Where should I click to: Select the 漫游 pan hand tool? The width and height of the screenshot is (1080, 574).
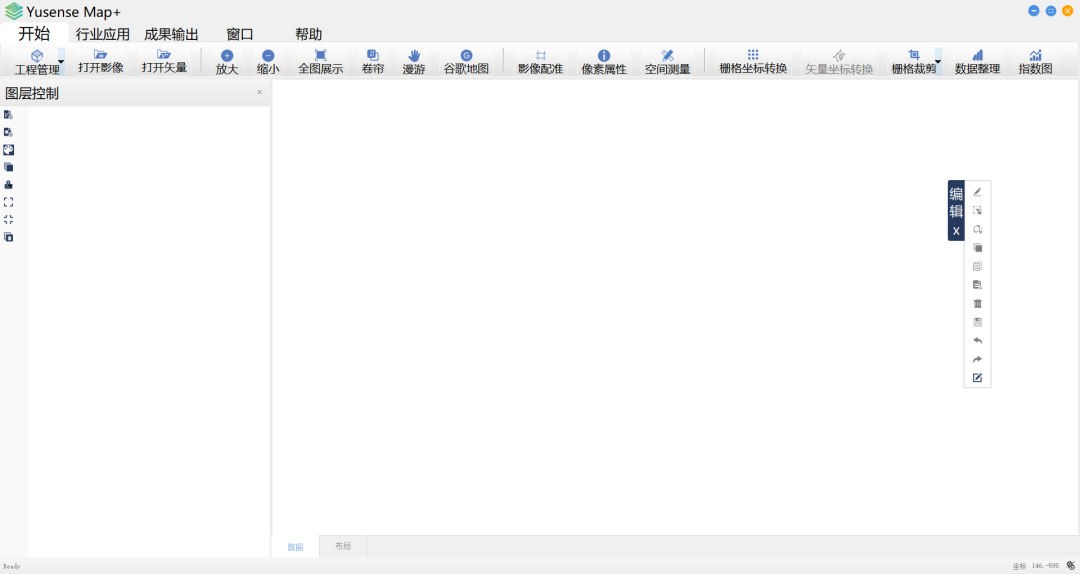pos(414,62)
